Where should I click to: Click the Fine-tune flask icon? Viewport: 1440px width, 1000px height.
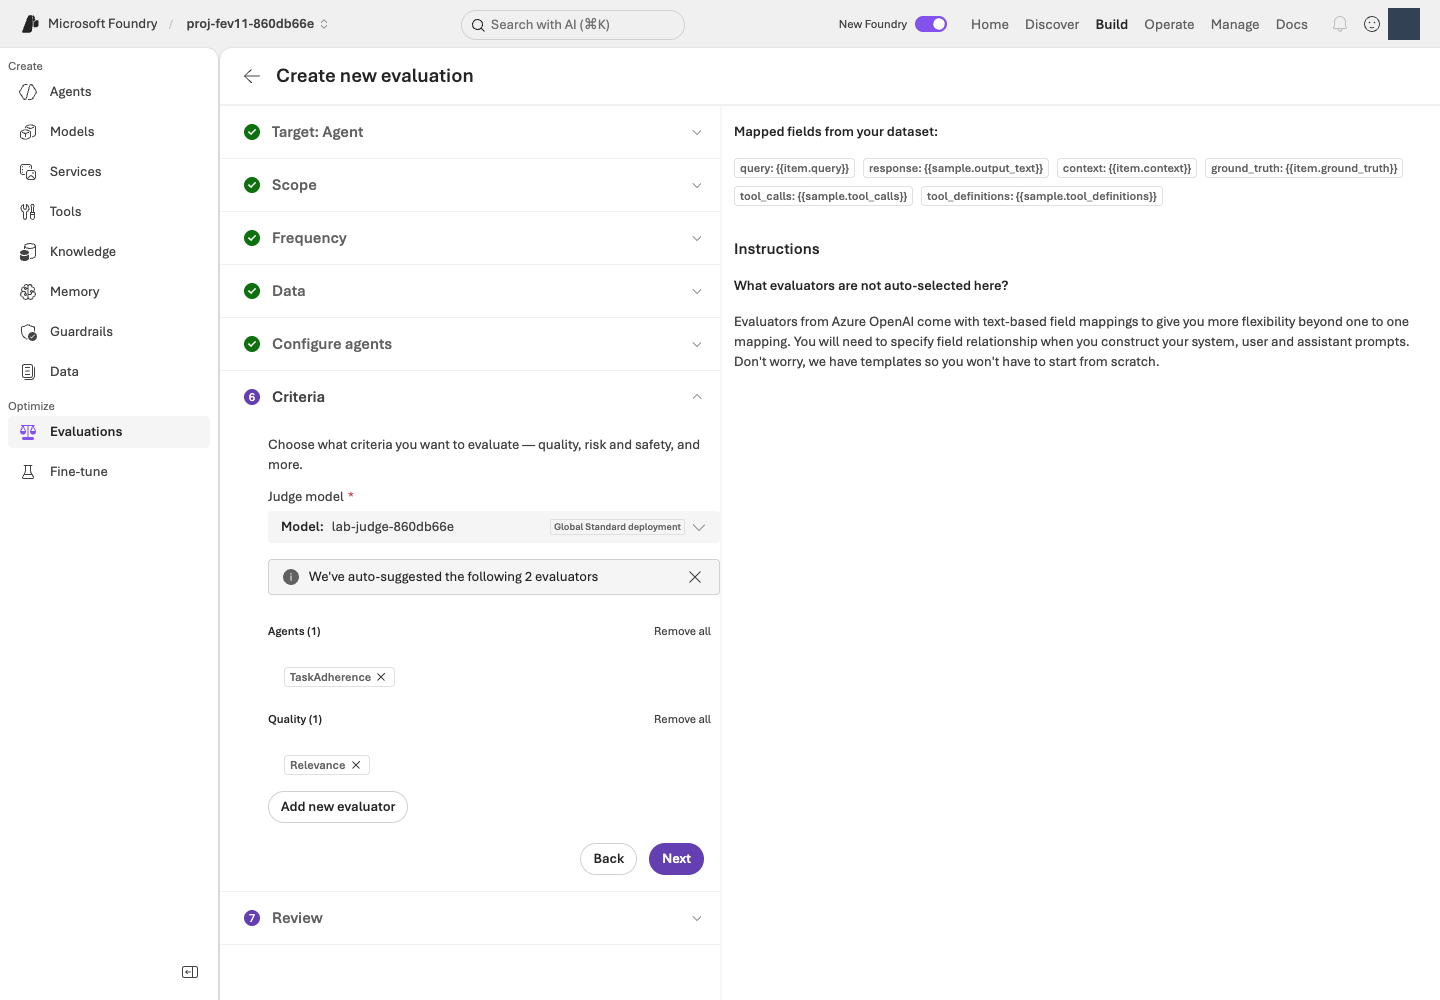(28, 472)
